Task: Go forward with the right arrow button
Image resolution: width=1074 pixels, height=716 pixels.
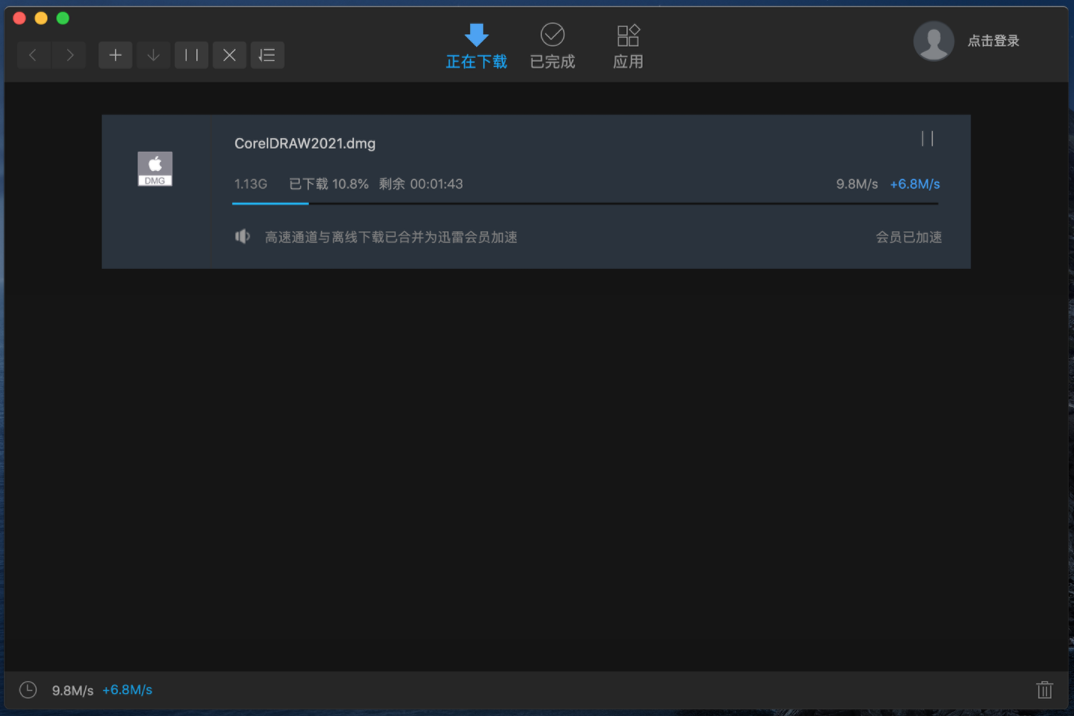Action: (69, 55)
